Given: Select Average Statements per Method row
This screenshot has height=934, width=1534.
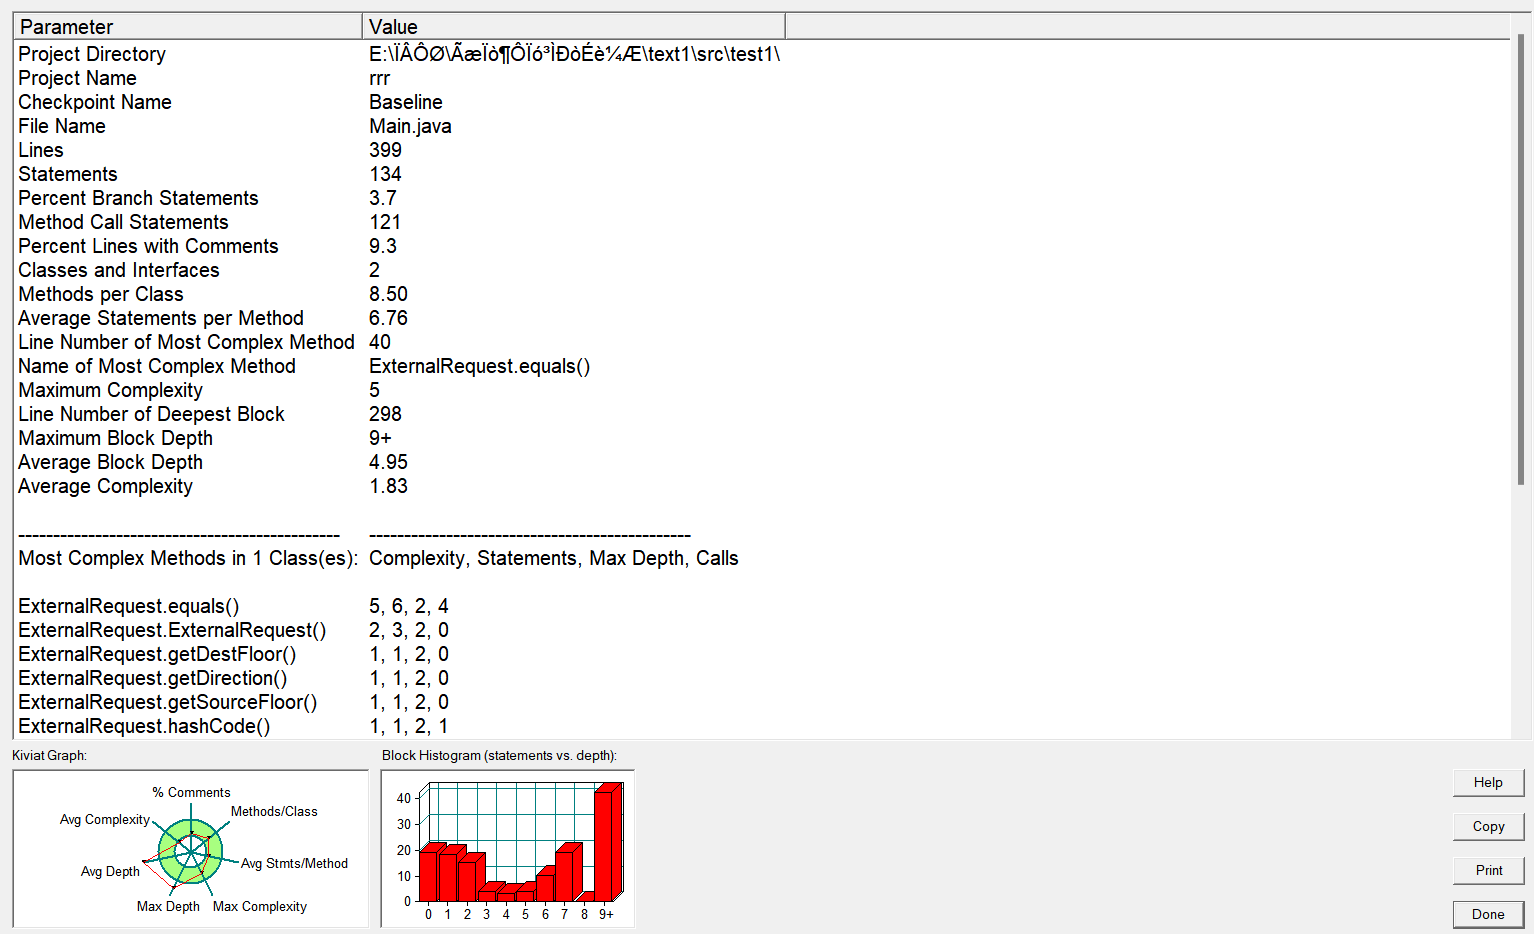Looking at the screenshot, I should pos(762,318).
